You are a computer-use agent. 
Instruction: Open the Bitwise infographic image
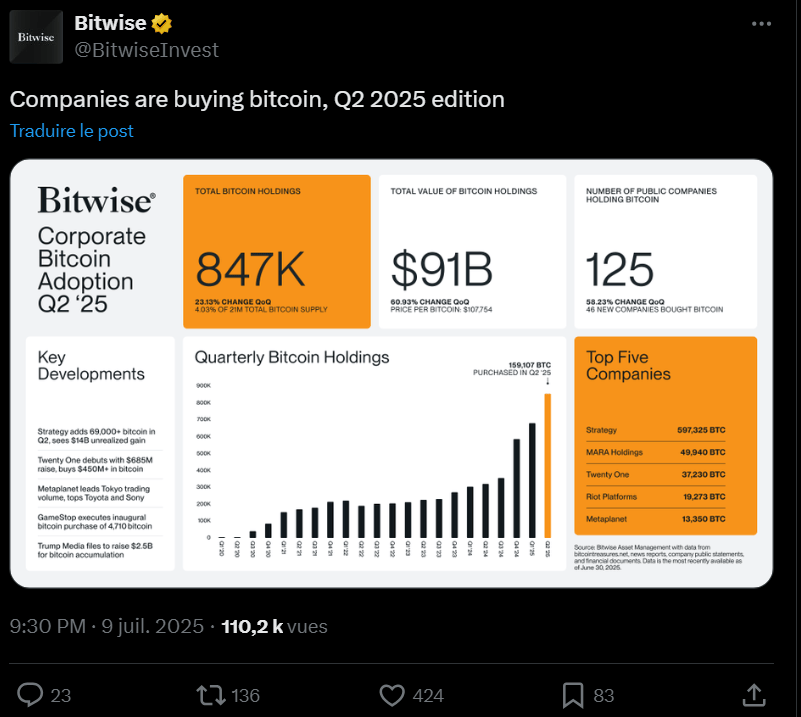click(x=391, y=373)
